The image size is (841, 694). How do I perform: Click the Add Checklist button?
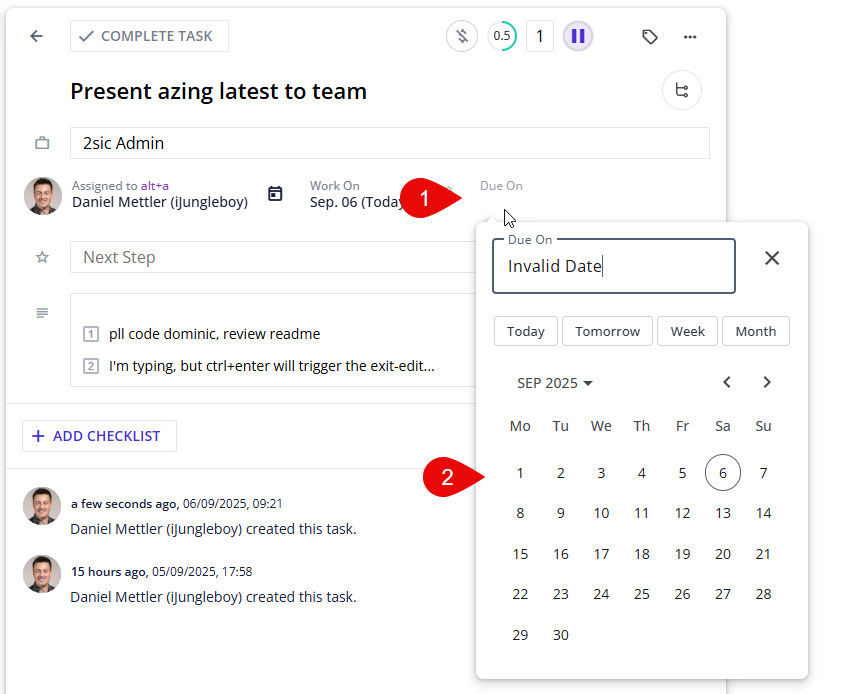(99, 436)
